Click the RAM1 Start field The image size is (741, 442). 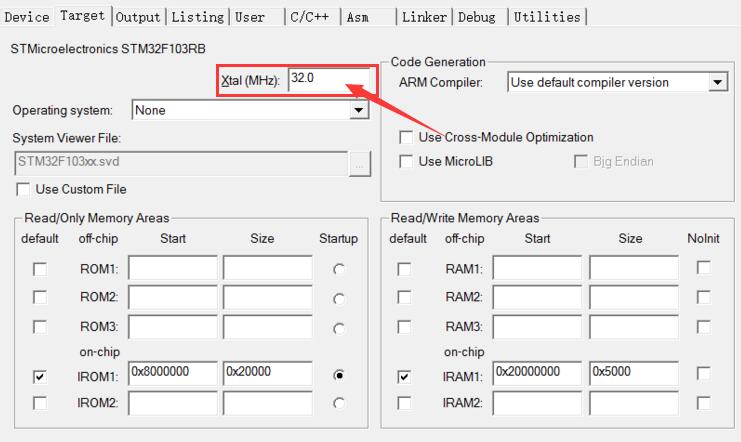537,268
